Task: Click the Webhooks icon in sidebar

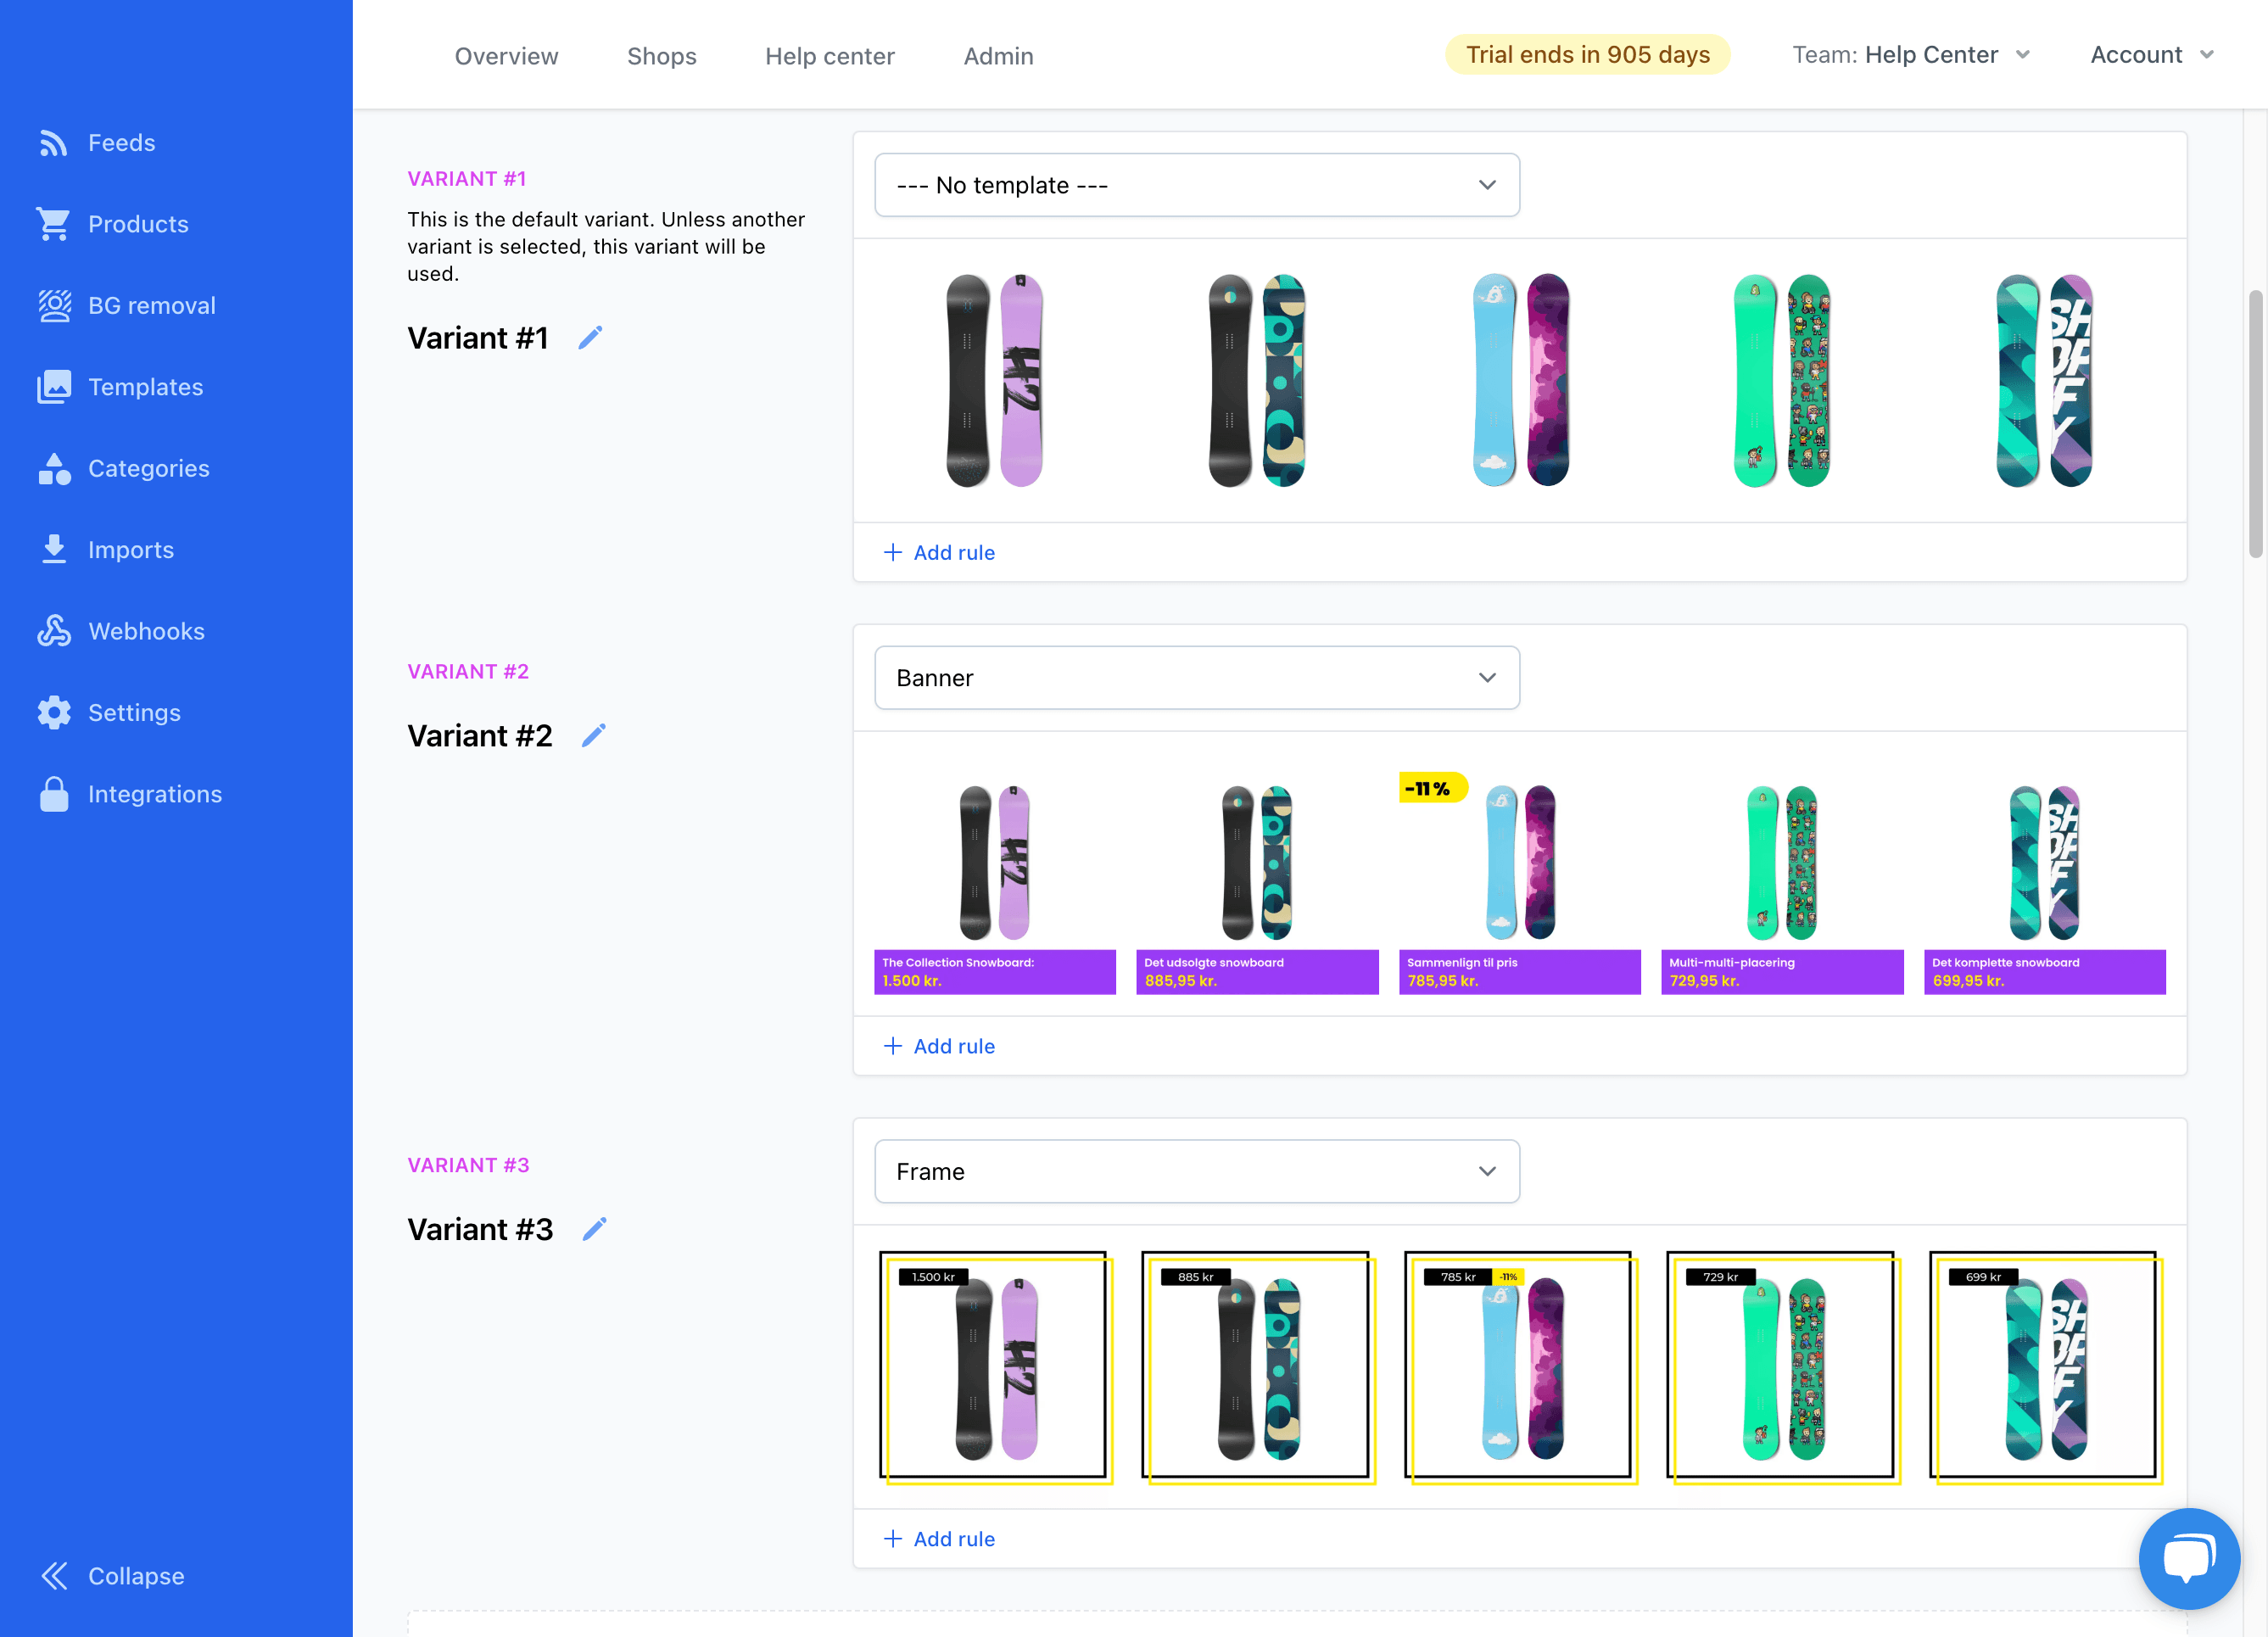Action: click(x=54, y=631)
